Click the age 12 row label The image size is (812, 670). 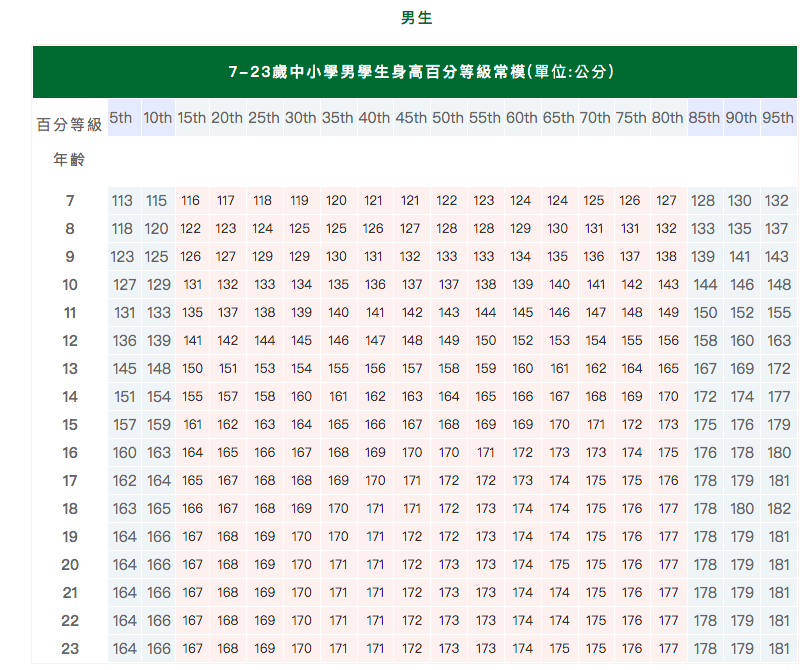point(70,341)
